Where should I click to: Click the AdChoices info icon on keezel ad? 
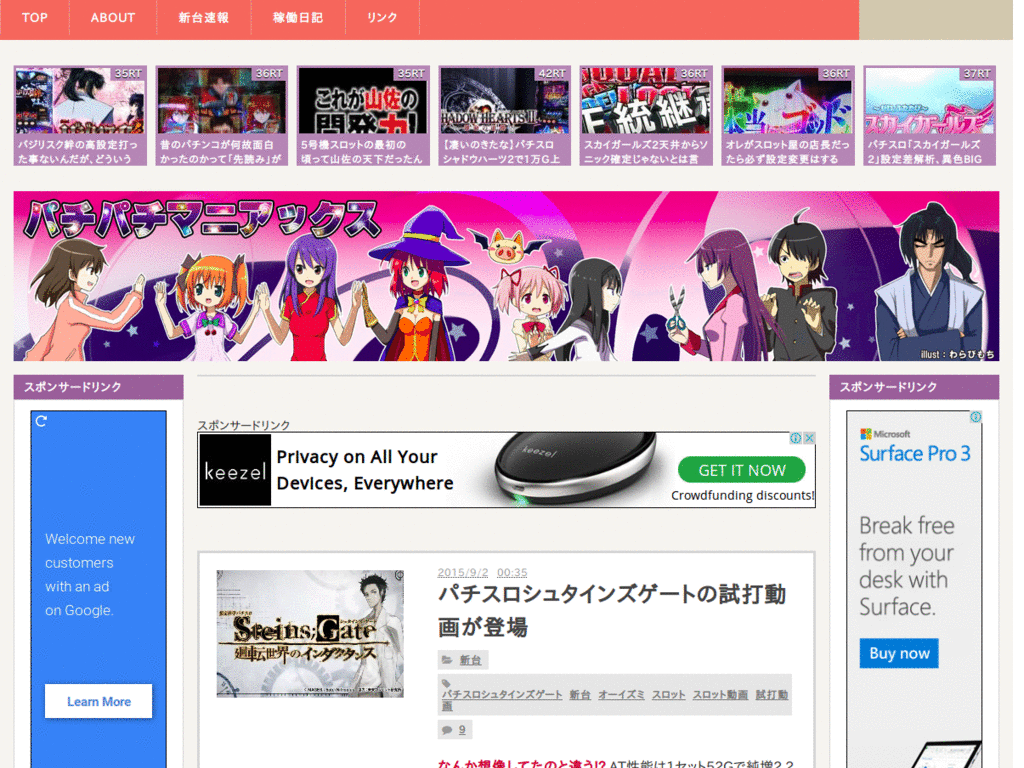click(795, 438)
